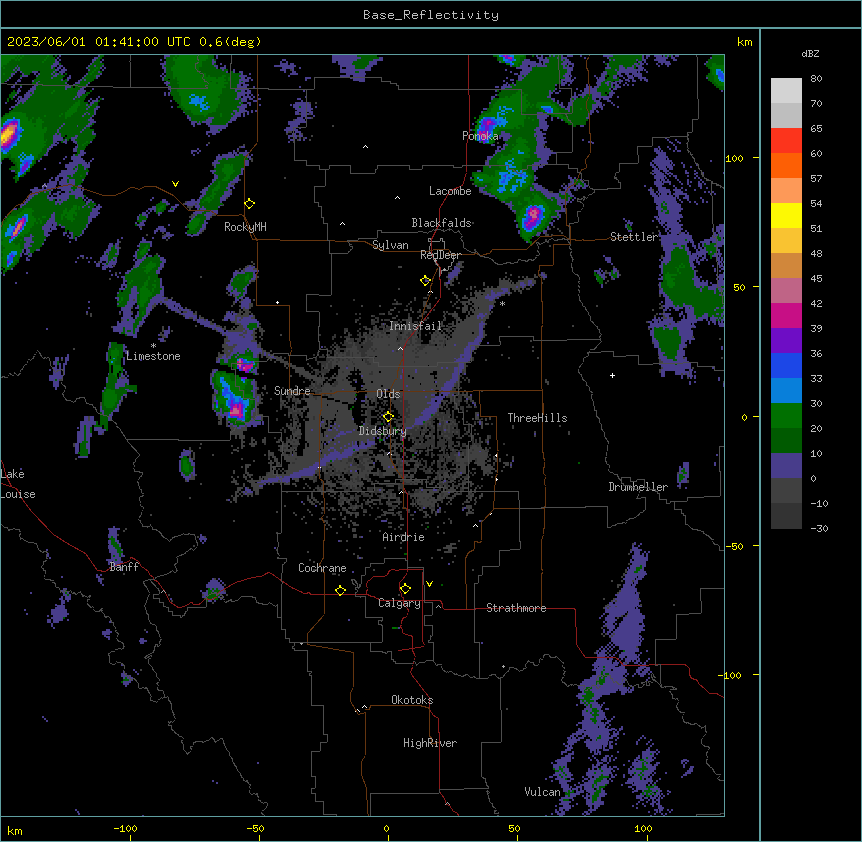Click the yellow V marker east of Calgary
The height and width of the screenshot is (842, 862).
click(429, 584)
